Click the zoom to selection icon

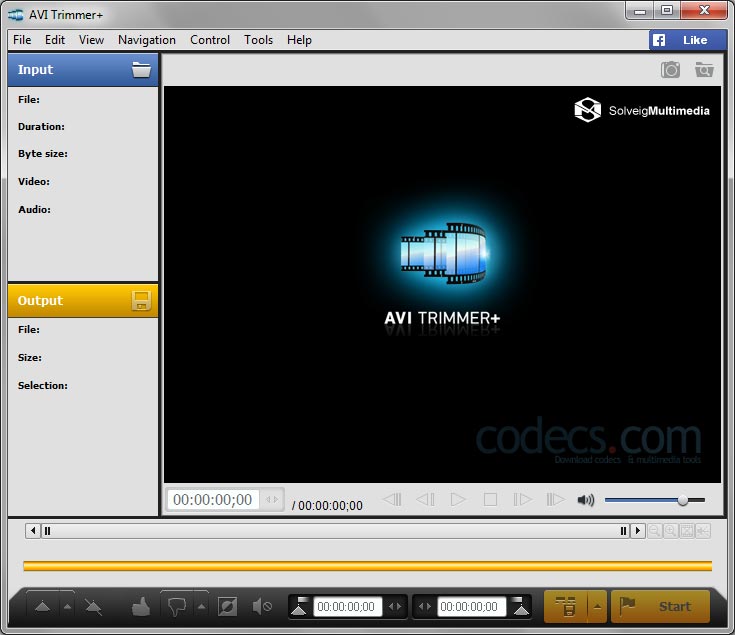tap(703, 531)
